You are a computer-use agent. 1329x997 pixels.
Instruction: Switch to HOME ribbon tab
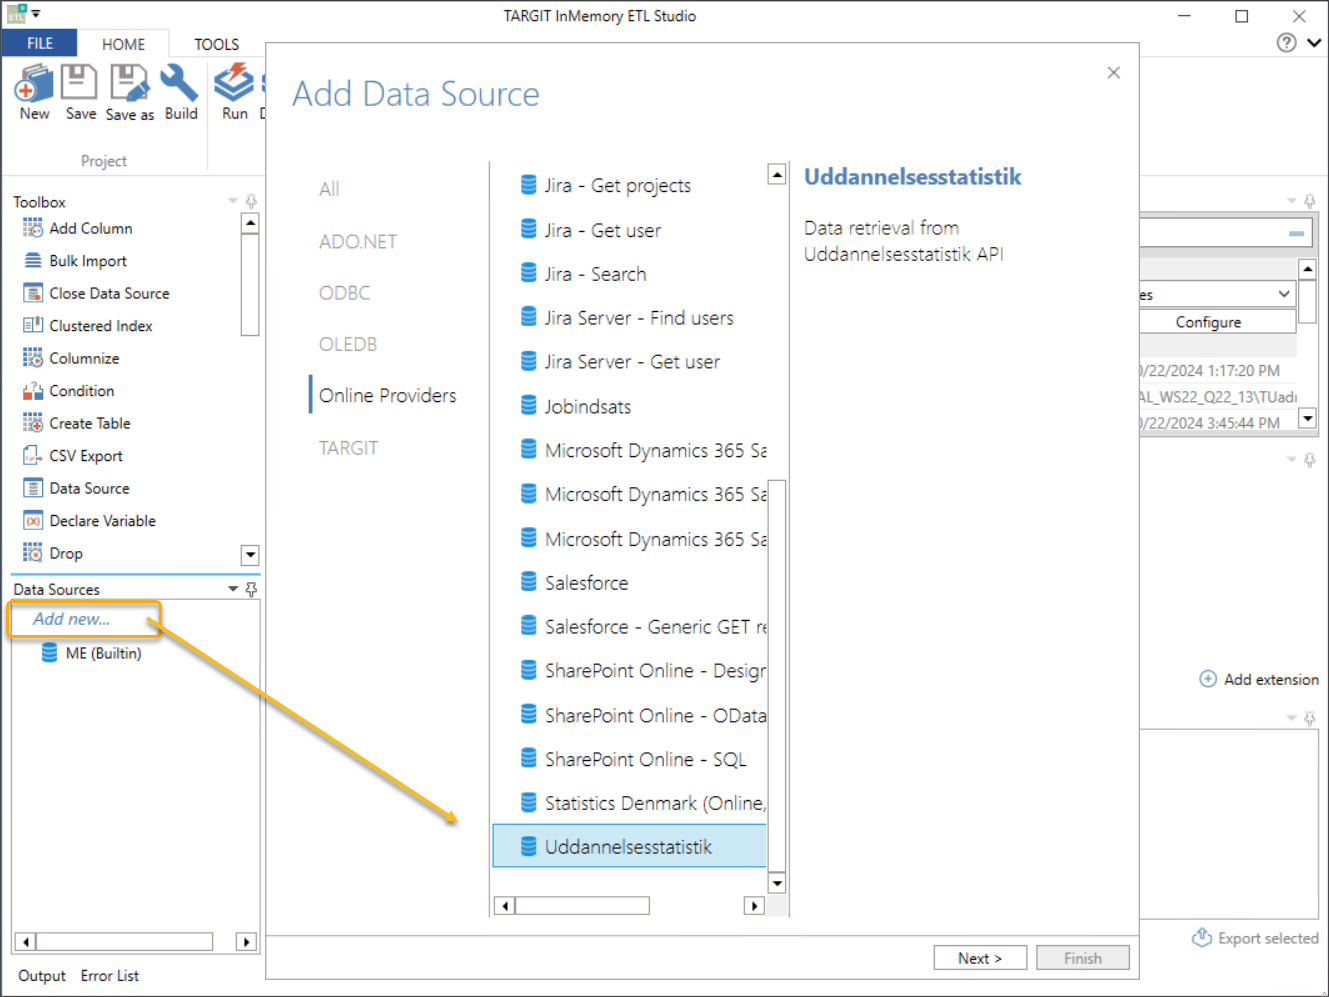[x=123, y=44]
